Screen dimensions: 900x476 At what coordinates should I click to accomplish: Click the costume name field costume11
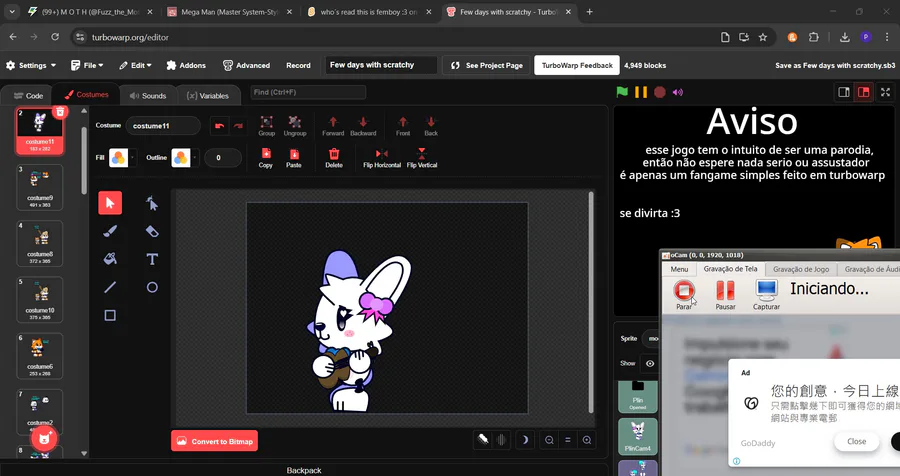pos(163,126)
